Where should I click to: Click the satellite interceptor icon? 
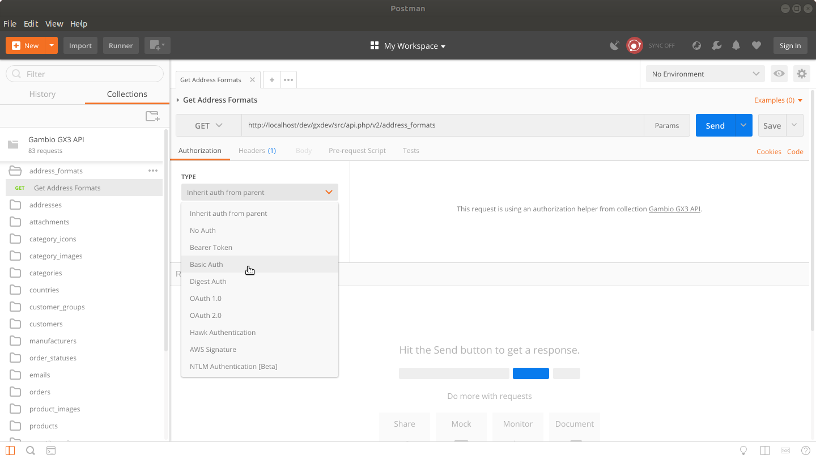pyautogui.click(x=615, y=45)
